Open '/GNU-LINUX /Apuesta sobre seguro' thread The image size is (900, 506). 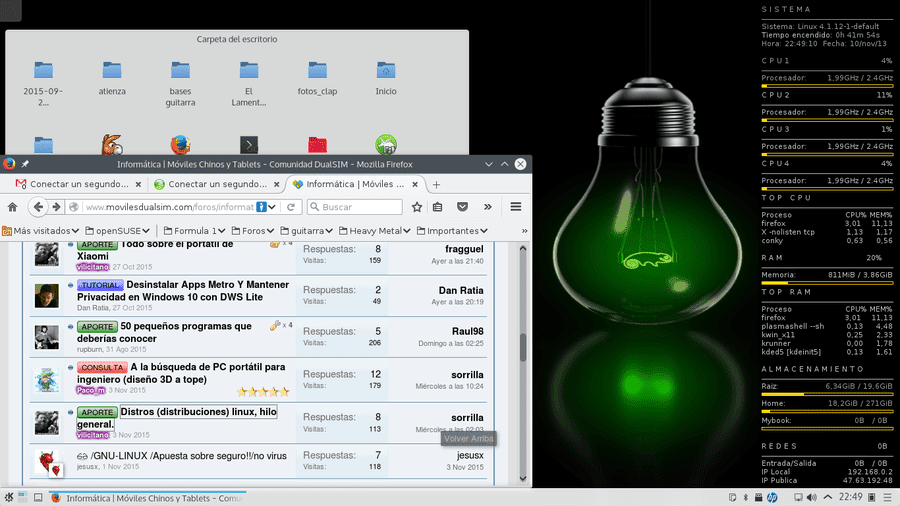point(188,456)
